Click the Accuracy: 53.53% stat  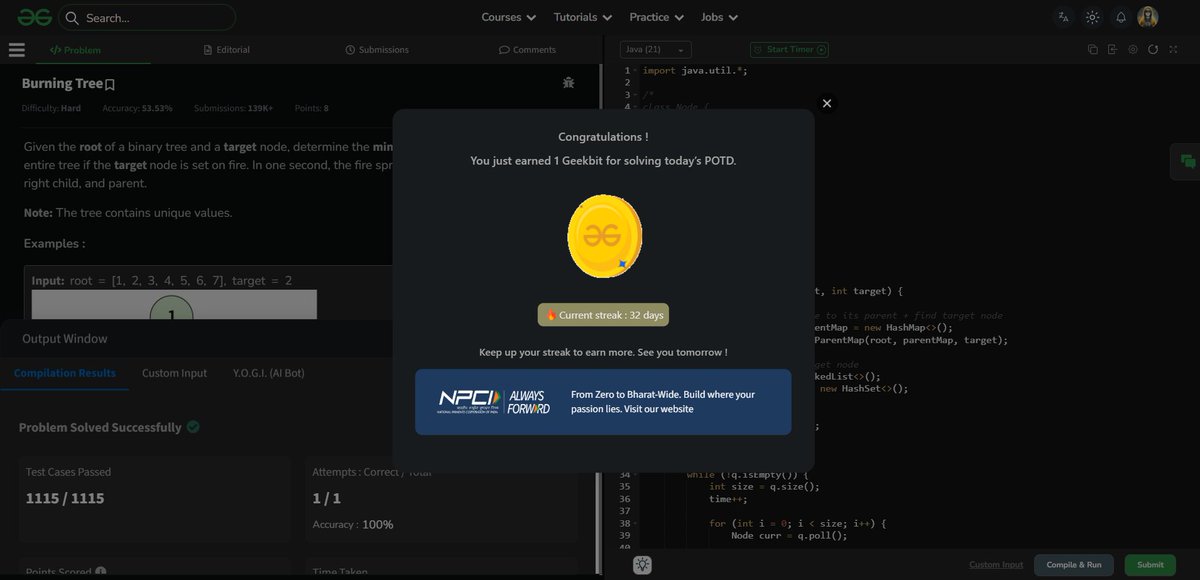click(138, 108)
